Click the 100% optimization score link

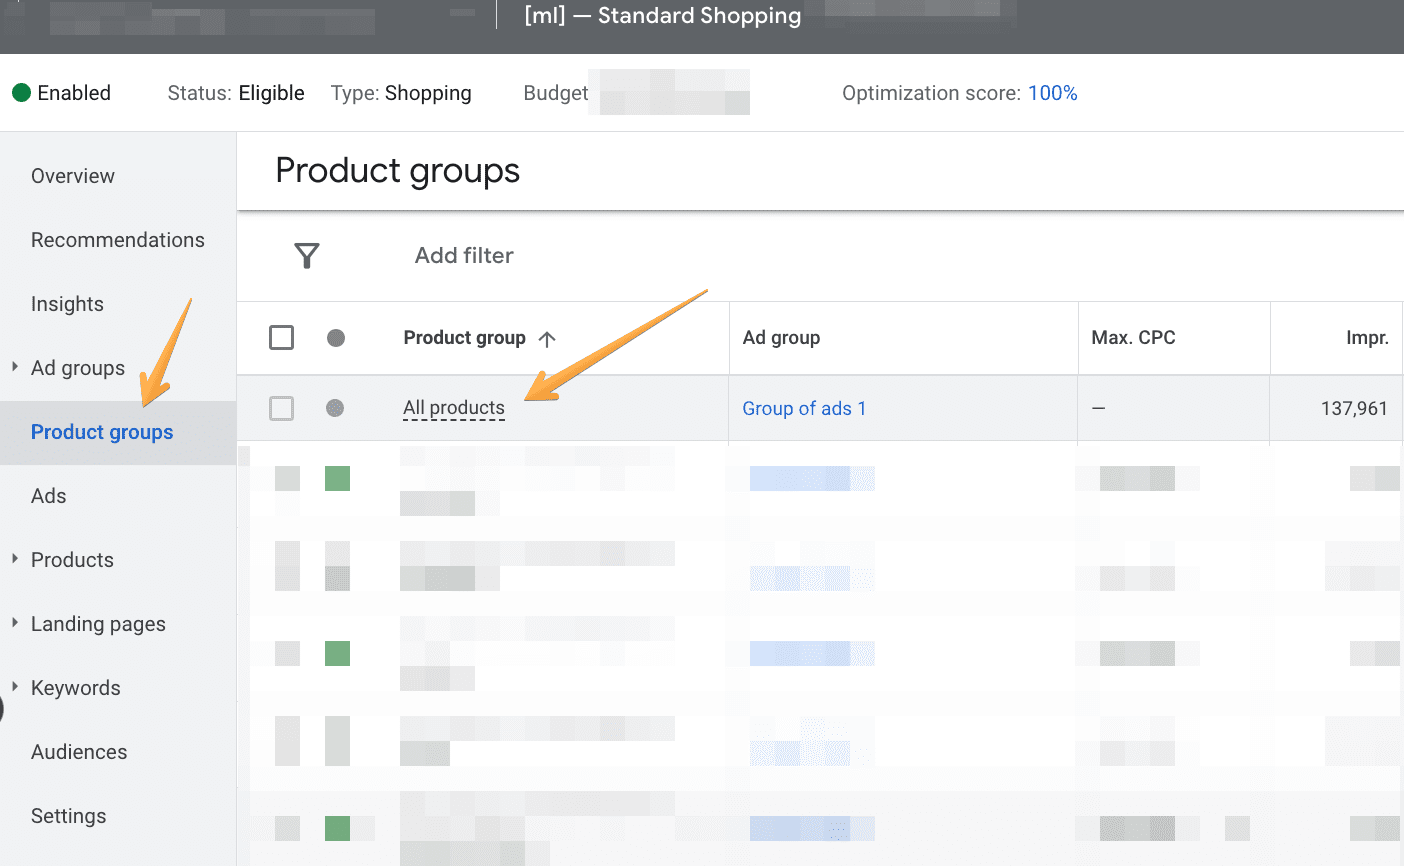point(1052,93)
